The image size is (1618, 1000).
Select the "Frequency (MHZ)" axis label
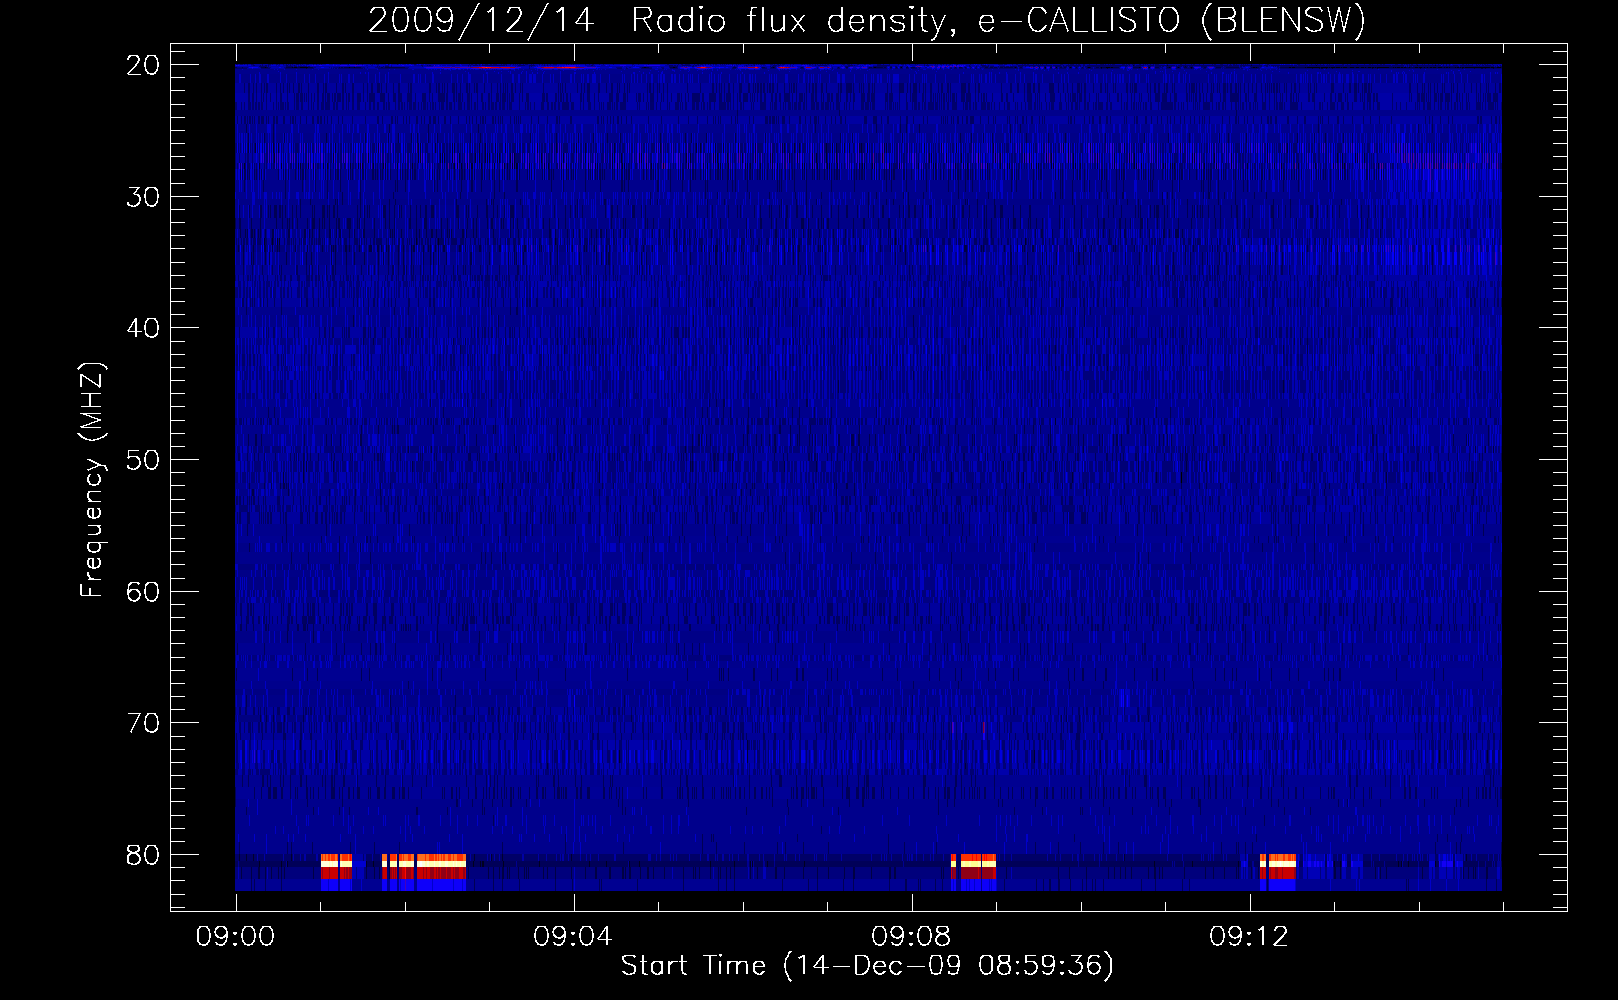click(x=92, y=479)
